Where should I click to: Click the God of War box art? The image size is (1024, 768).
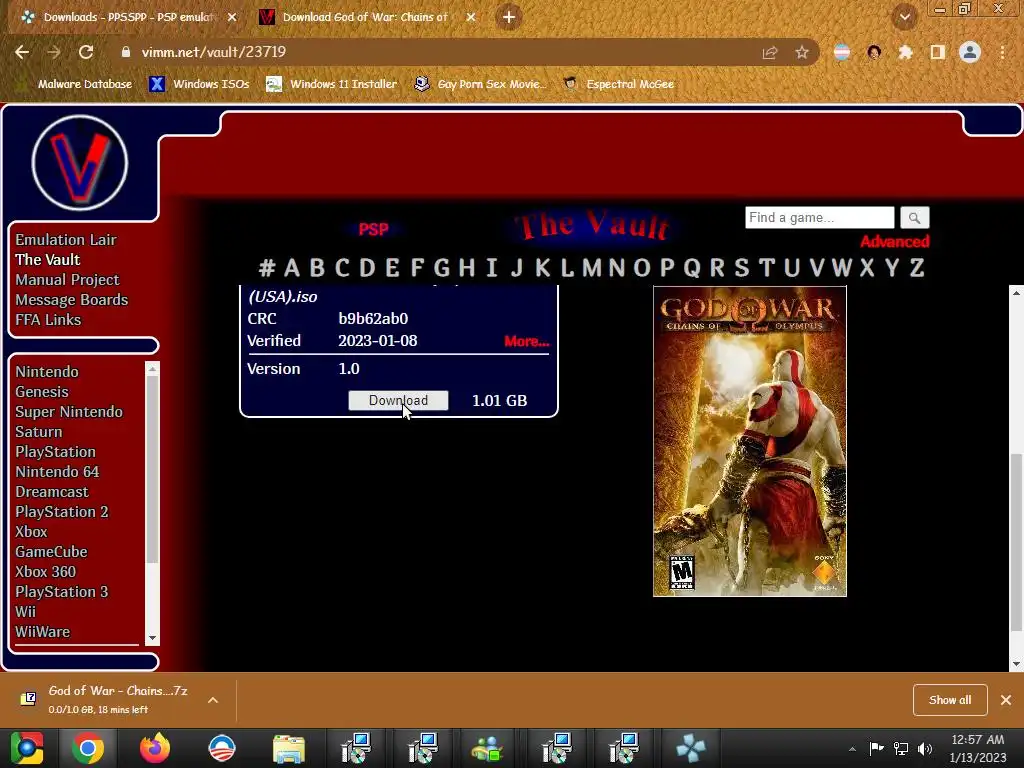coord(750,441)
